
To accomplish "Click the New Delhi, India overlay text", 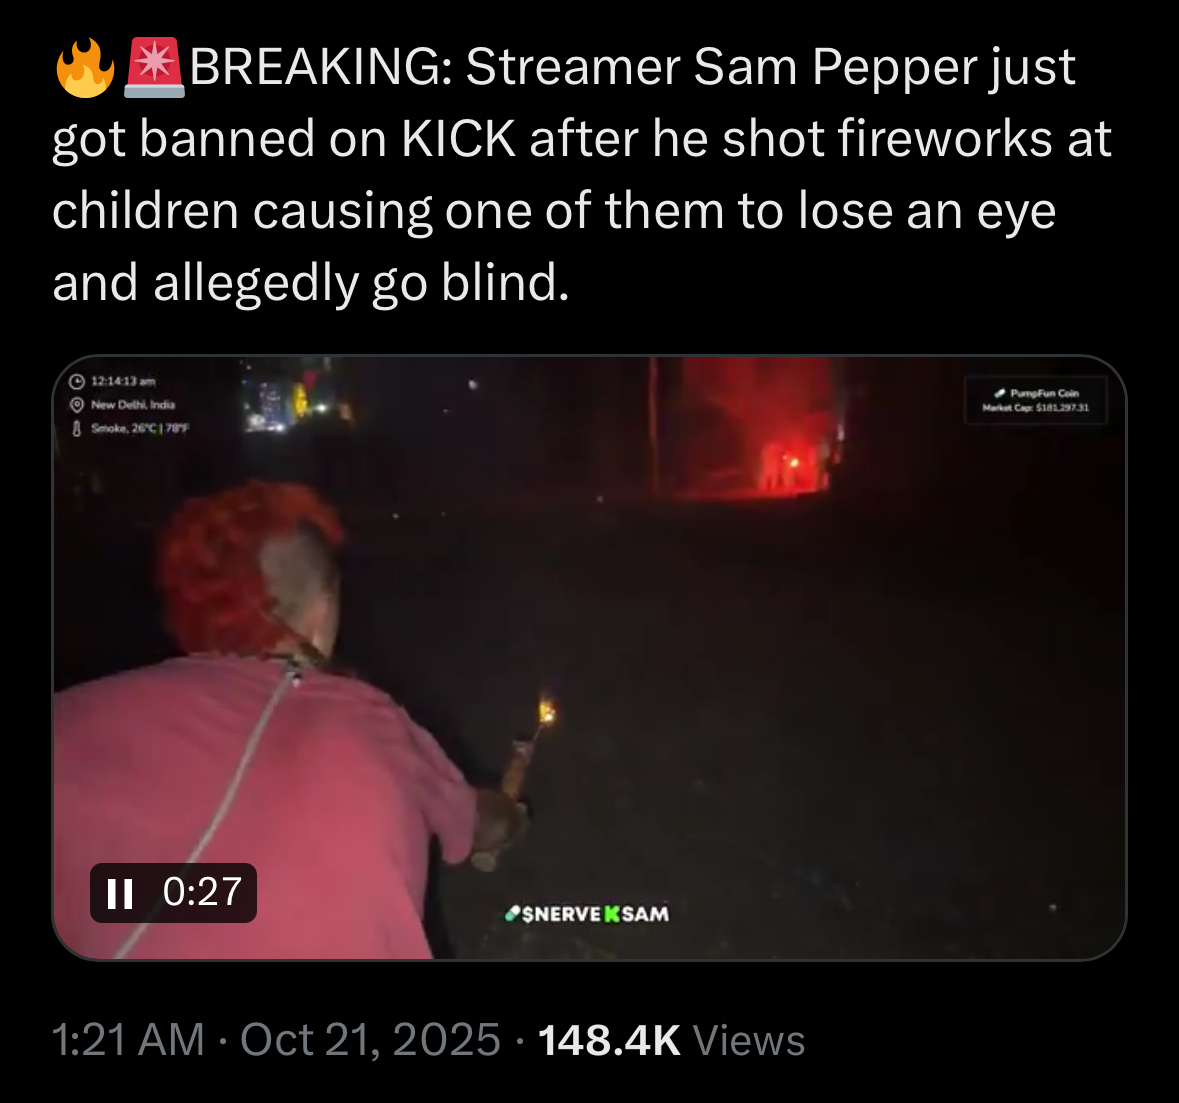I will point(132,405).
